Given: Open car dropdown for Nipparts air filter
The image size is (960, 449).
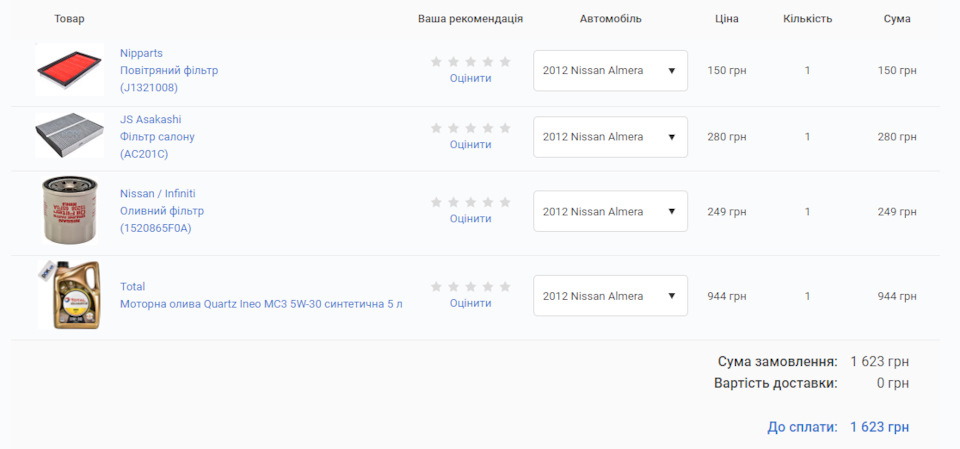Looking at the screenshot, I should tap(610, 70).
